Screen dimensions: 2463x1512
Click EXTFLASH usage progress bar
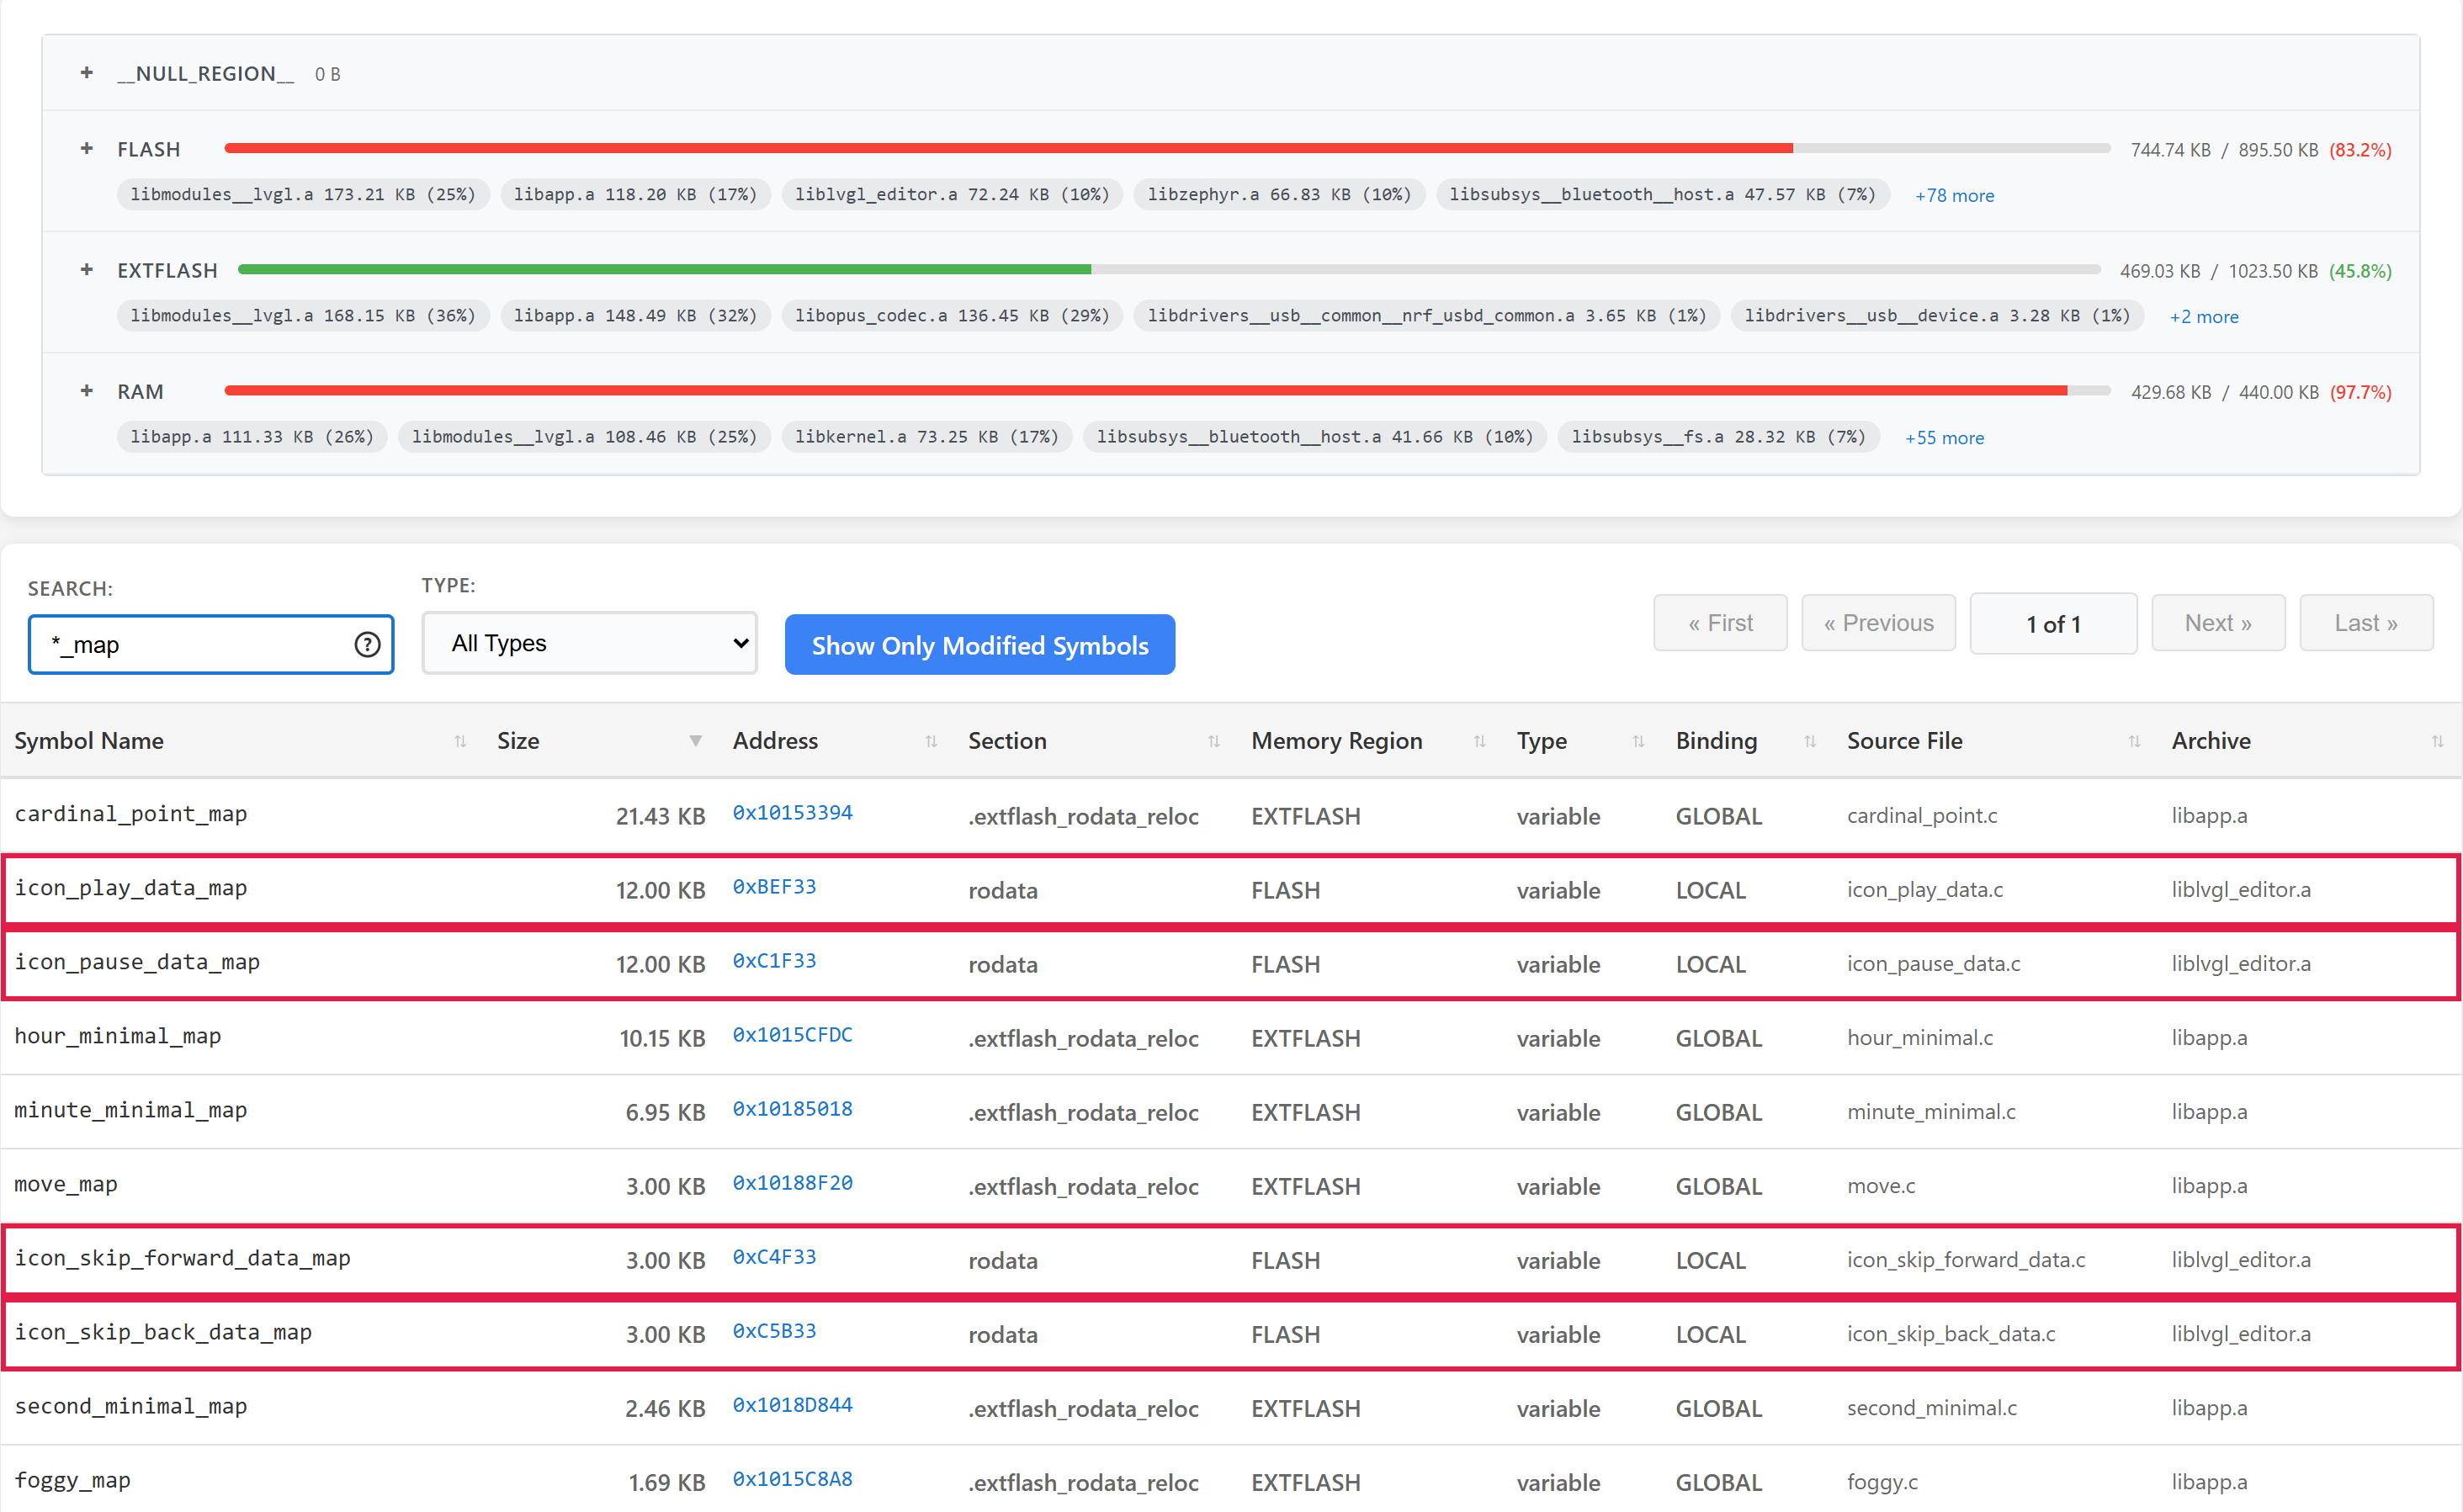[1168, 269]
